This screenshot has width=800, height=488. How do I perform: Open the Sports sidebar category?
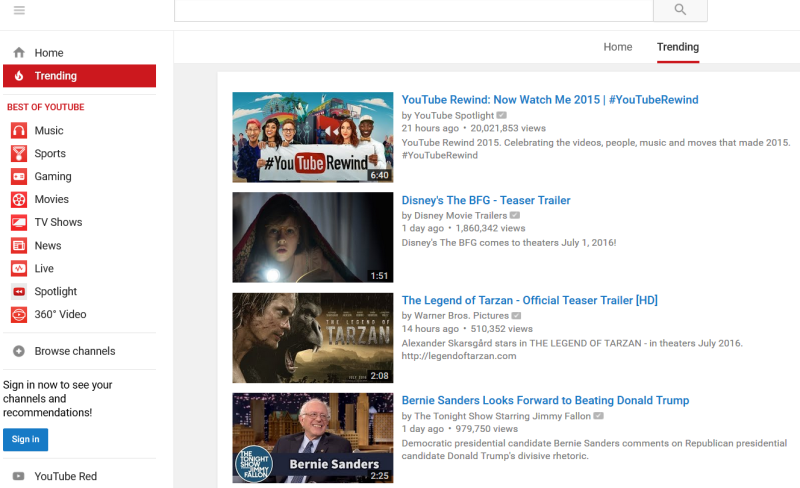click(50, 154)
